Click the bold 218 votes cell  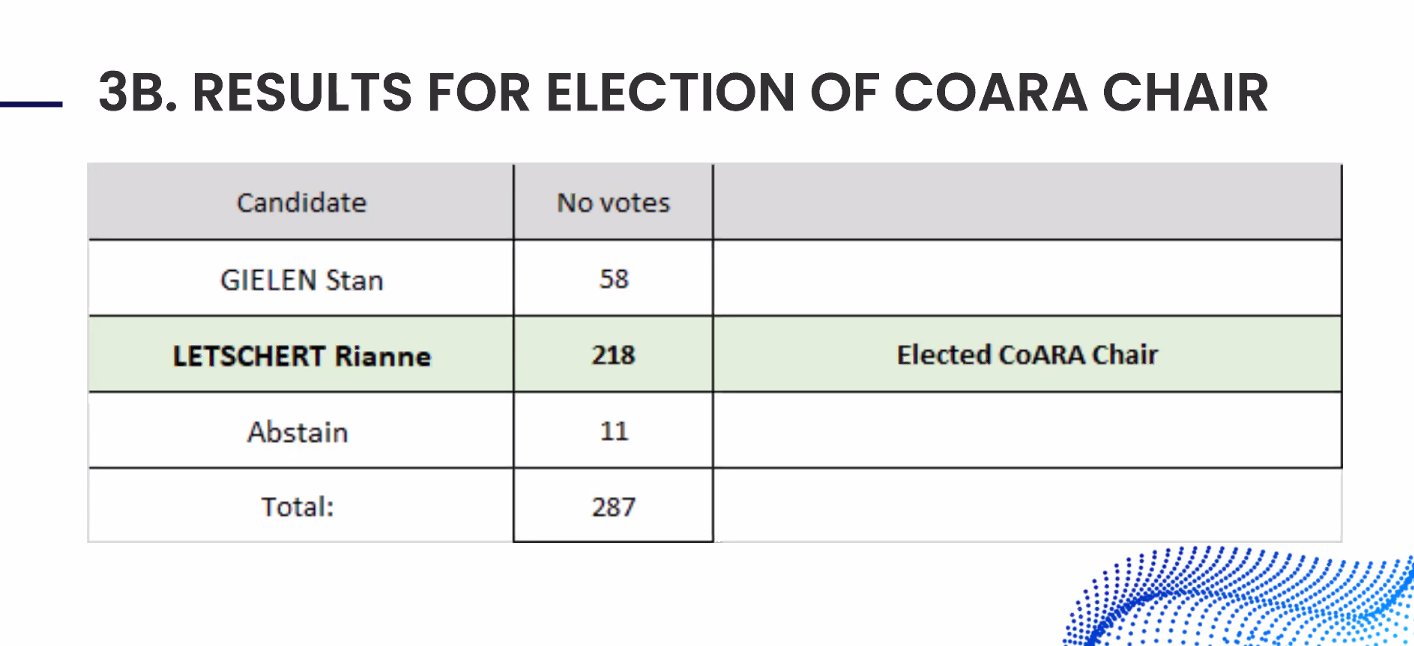click(x=613, y=355)
